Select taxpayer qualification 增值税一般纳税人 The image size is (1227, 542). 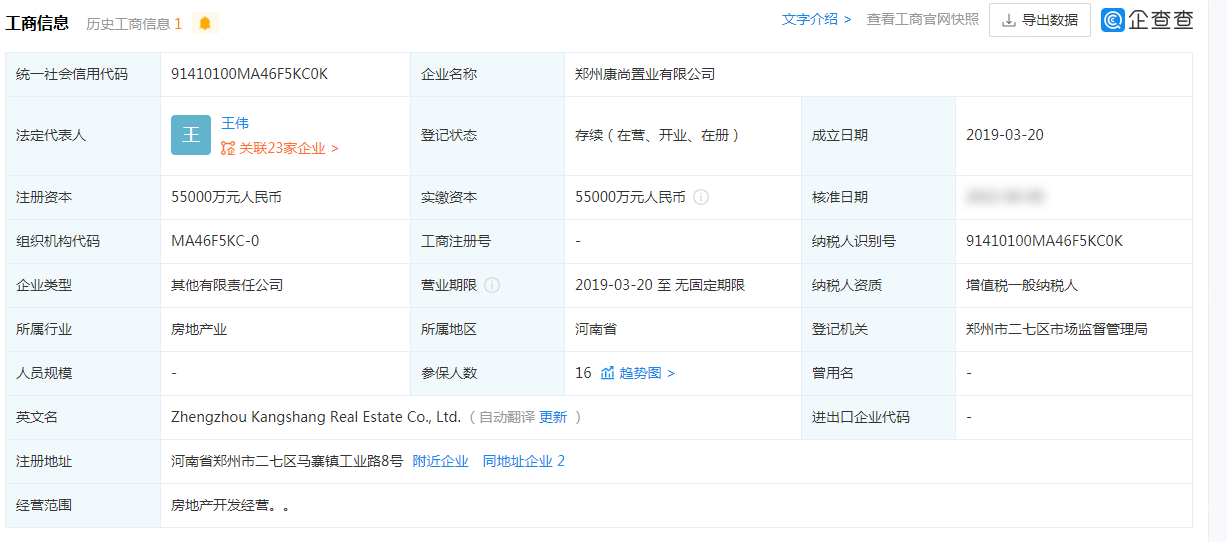(1022, 285)
